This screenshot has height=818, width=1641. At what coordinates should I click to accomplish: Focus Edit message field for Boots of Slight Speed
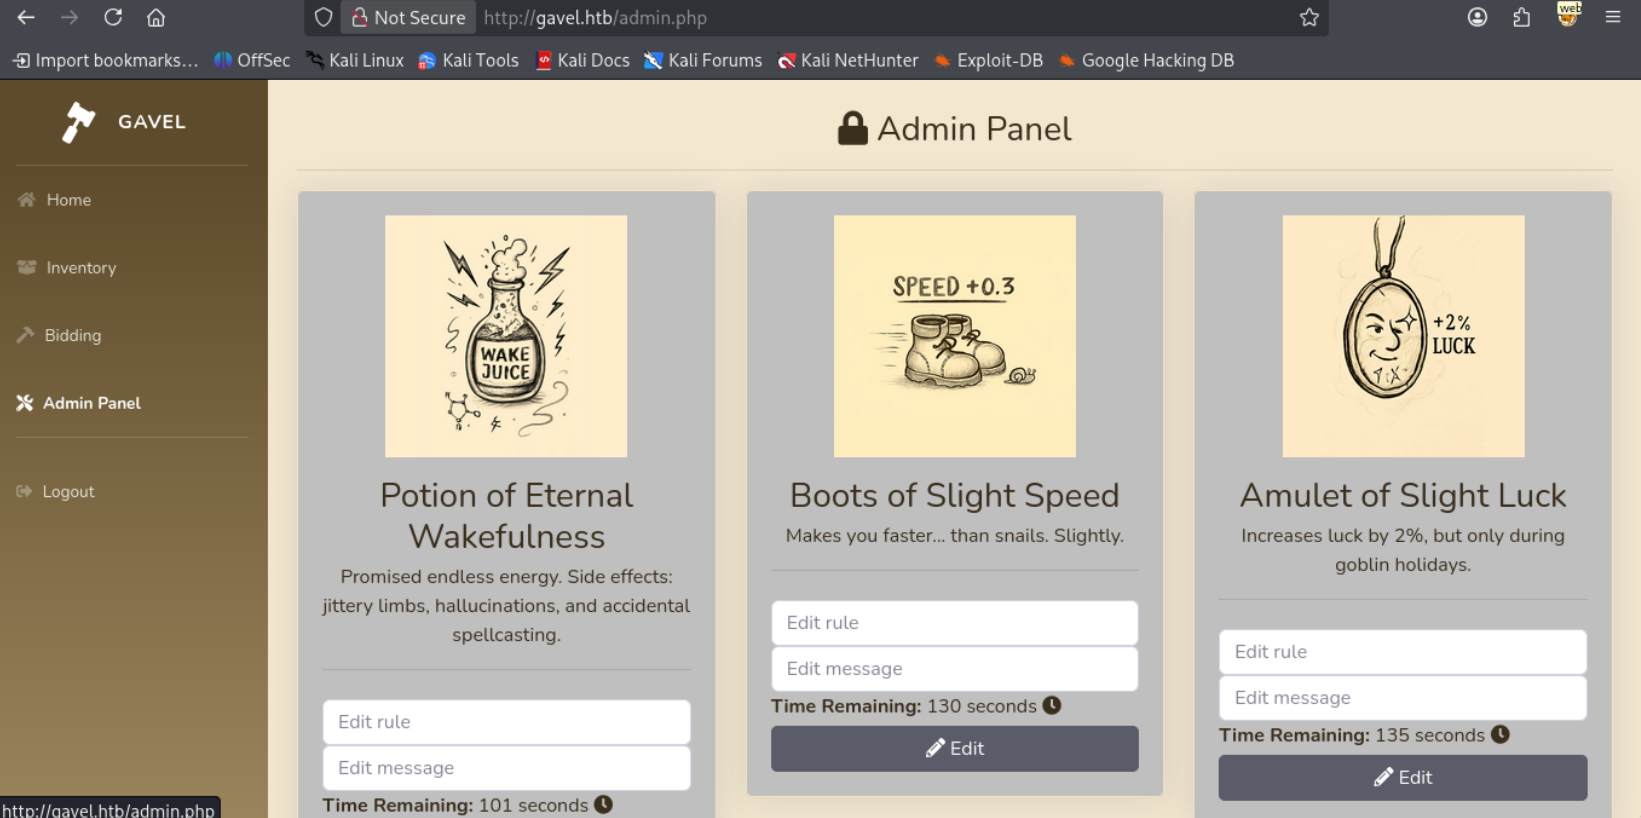[x=954, y=669]
